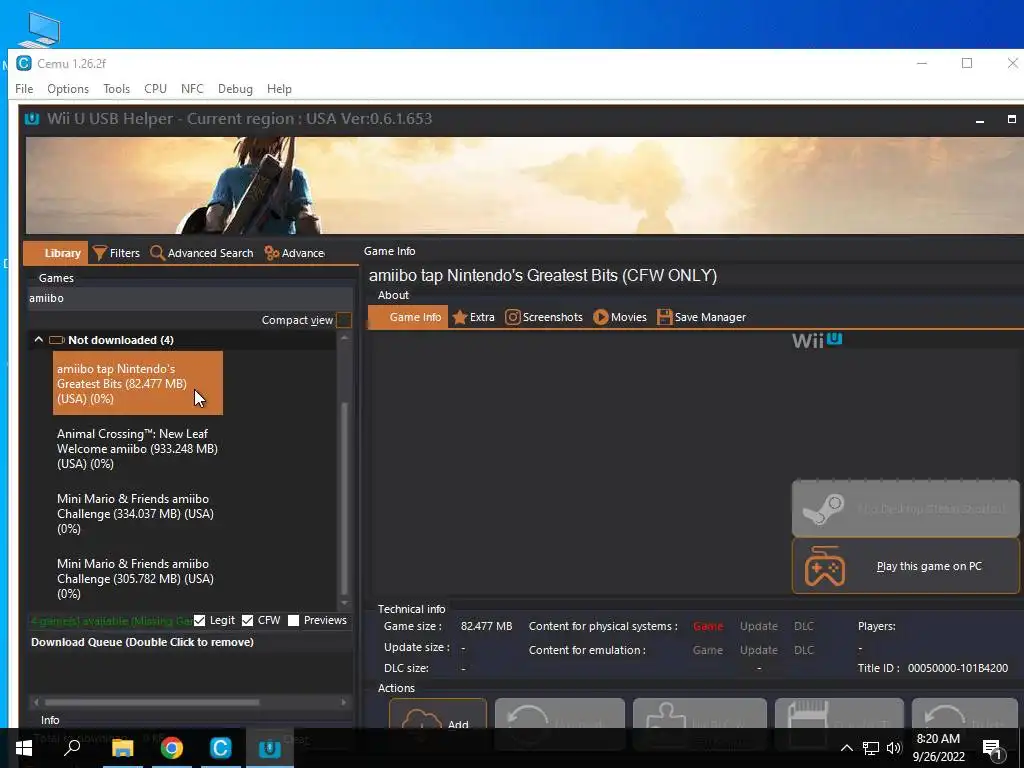Click download queue scroll left arrow

(x=36, y=703)
